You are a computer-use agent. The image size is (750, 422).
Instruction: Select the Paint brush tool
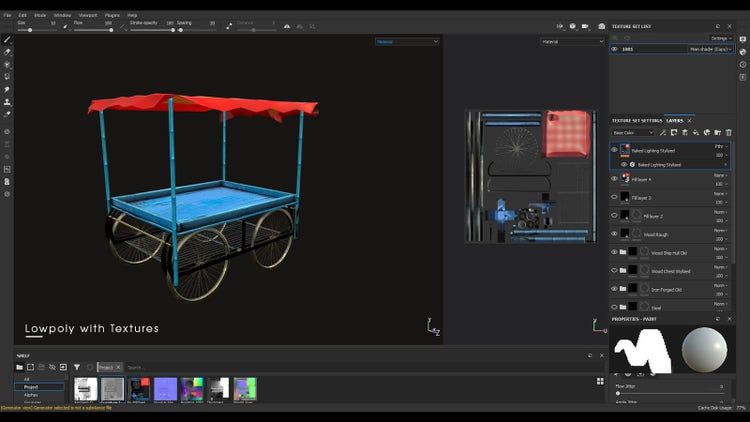[7, 39]
